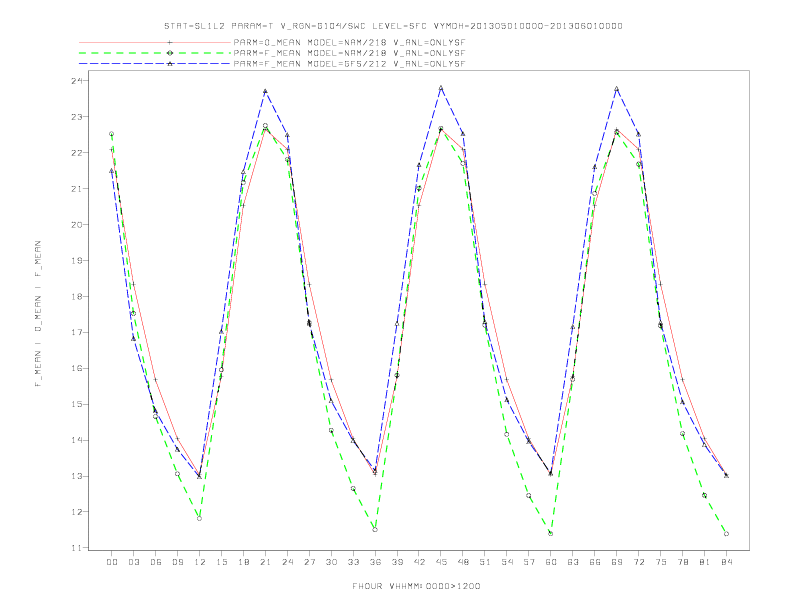
Task: Select the PARM=O_MEAN MODEL=NAM/218 legend label
Action: click(349, 43)
